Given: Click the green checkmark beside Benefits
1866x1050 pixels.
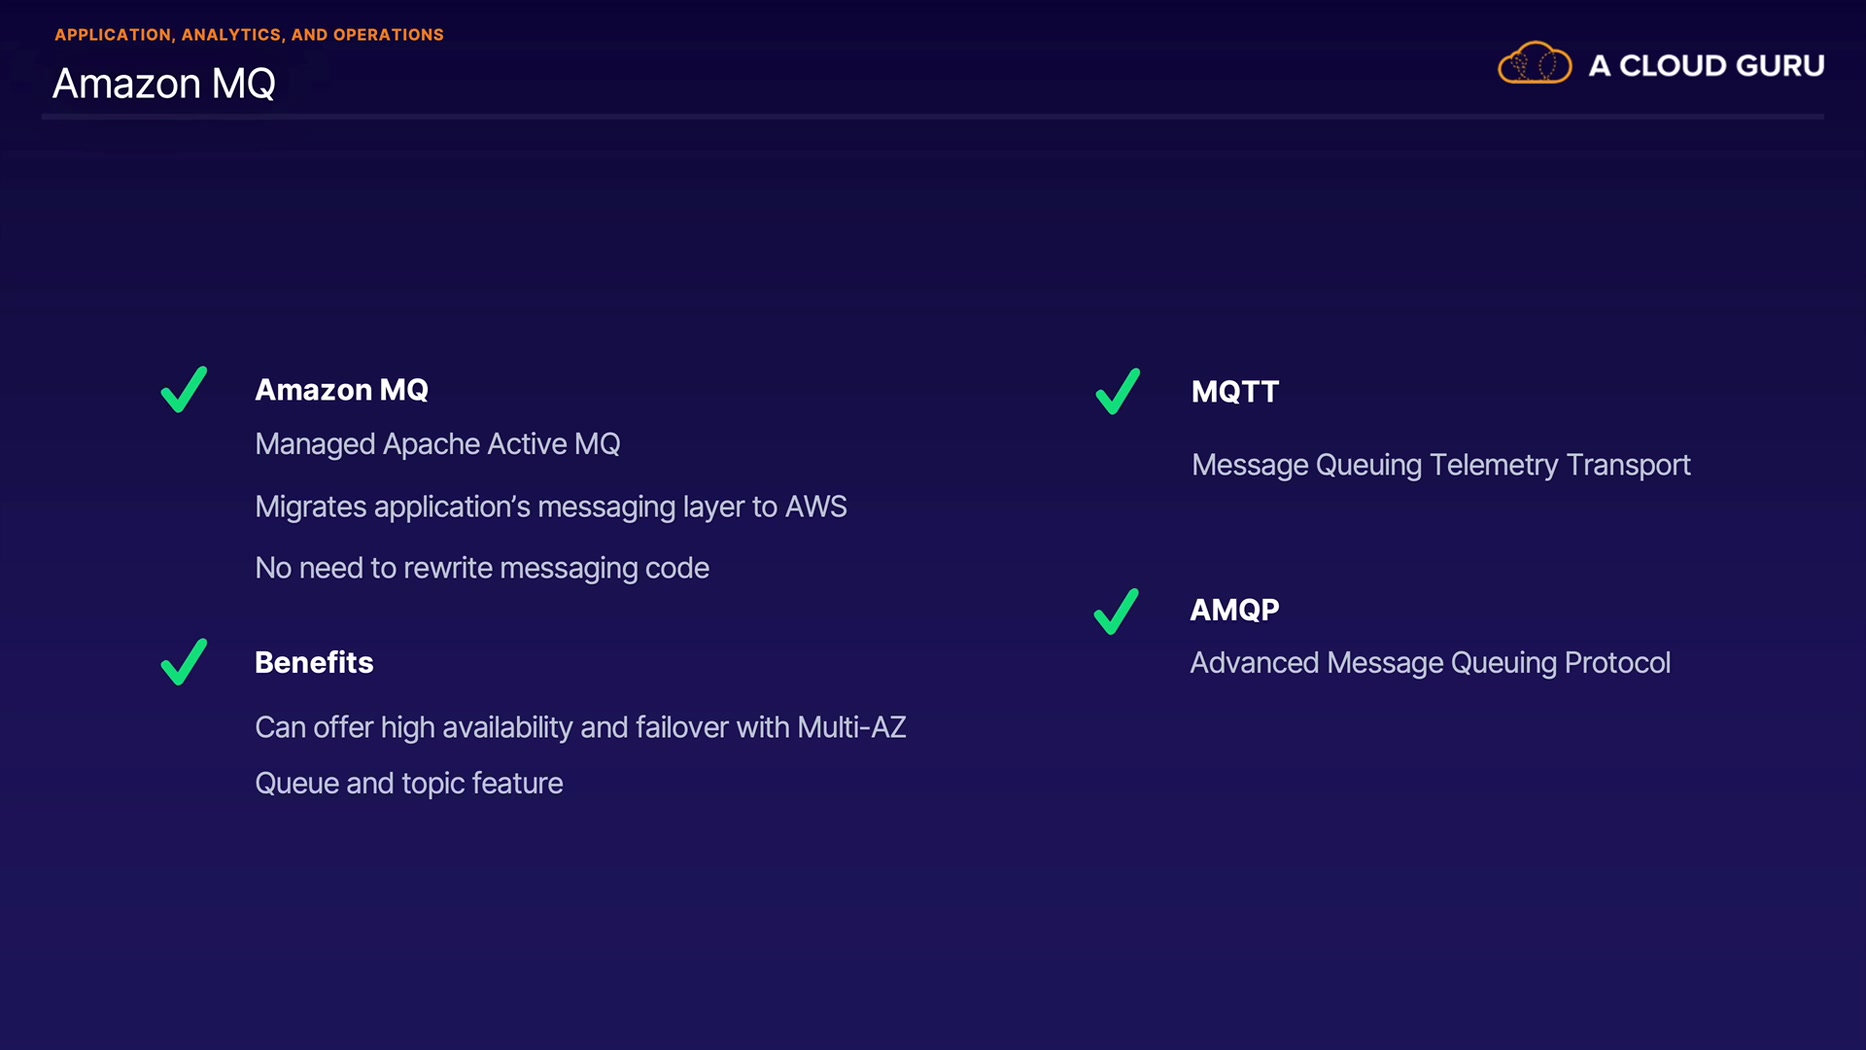Looking at the screenshot, I should (x=184, y=662).
